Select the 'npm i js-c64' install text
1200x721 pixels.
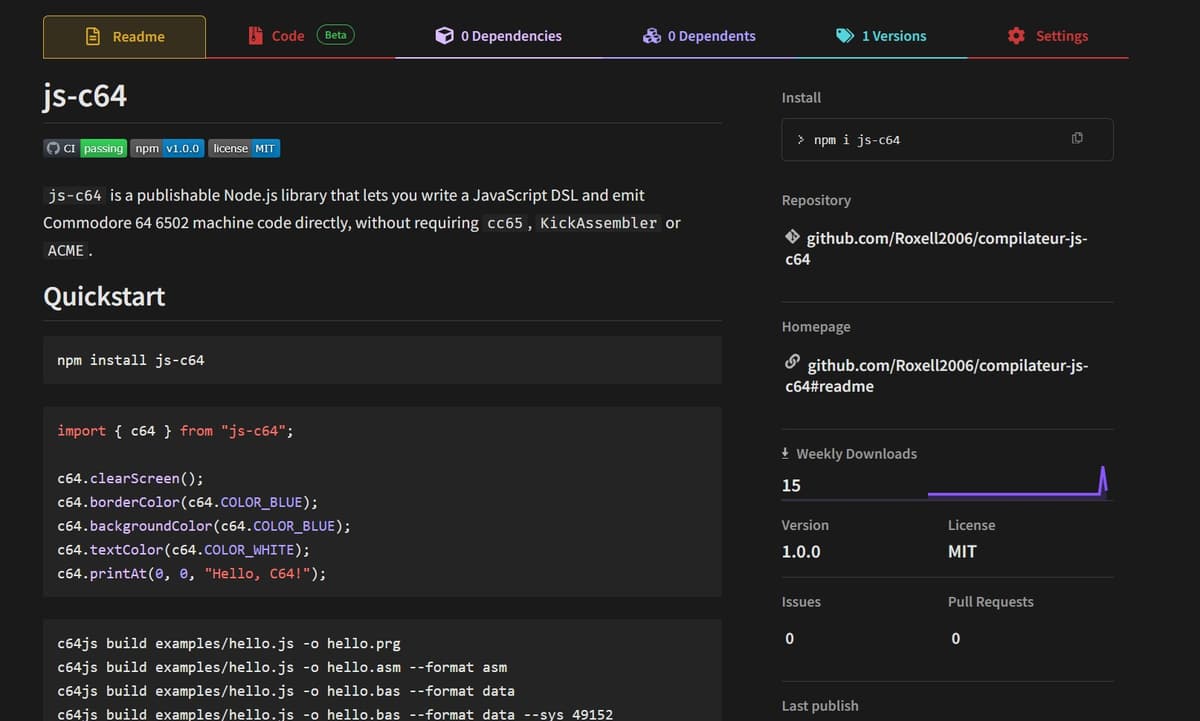coord(856,140)
